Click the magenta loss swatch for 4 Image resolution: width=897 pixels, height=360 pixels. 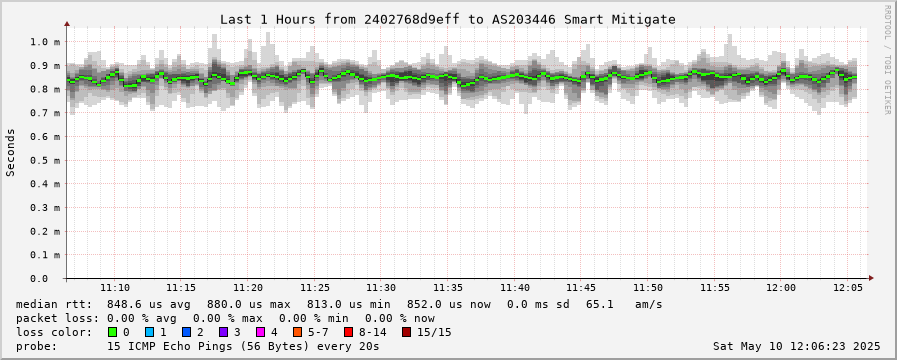coord(260,332)
